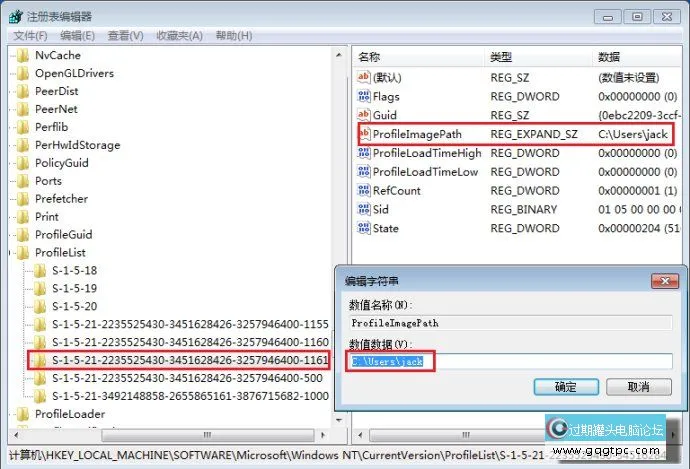The width and height of the screenshot is (690, 469).
Task: Click the Ports folder icon
Action: 23,181
